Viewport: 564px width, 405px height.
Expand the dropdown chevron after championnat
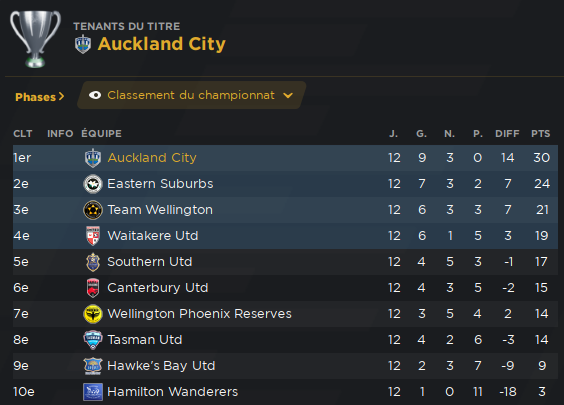pos(288,95)
